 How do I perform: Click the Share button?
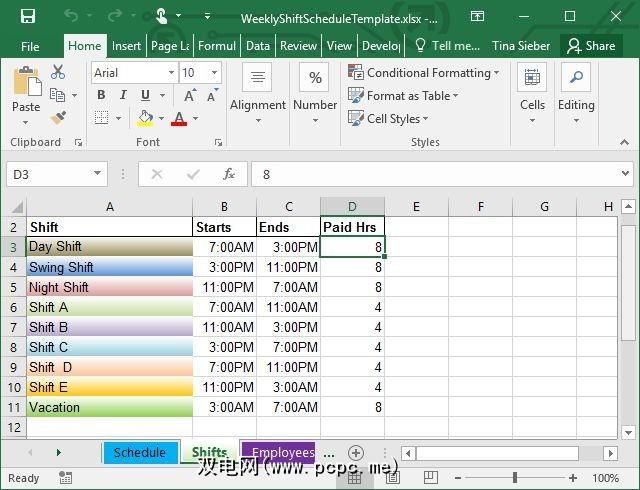click(591, 46)
